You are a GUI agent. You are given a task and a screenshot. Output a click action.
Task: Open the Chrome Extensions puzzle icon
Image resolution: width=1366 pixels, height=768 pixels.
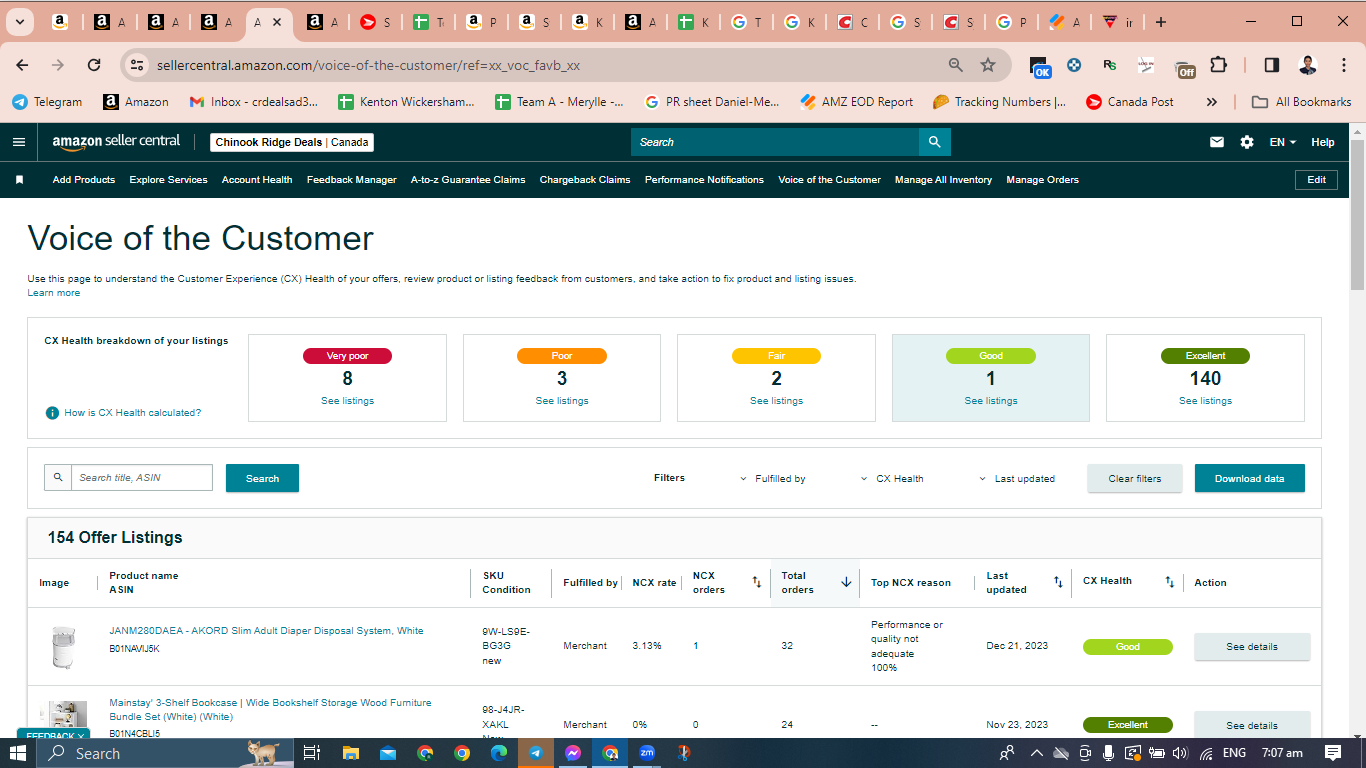click(1218, 65)
